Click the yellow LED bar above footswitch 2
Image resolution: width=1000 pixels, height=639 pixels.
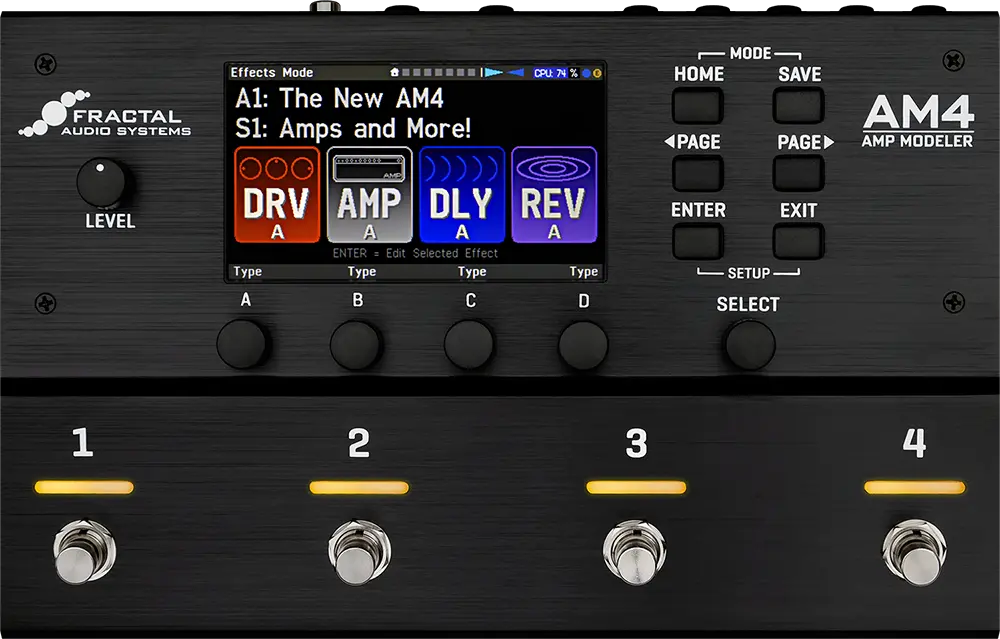tap(359, 487)
